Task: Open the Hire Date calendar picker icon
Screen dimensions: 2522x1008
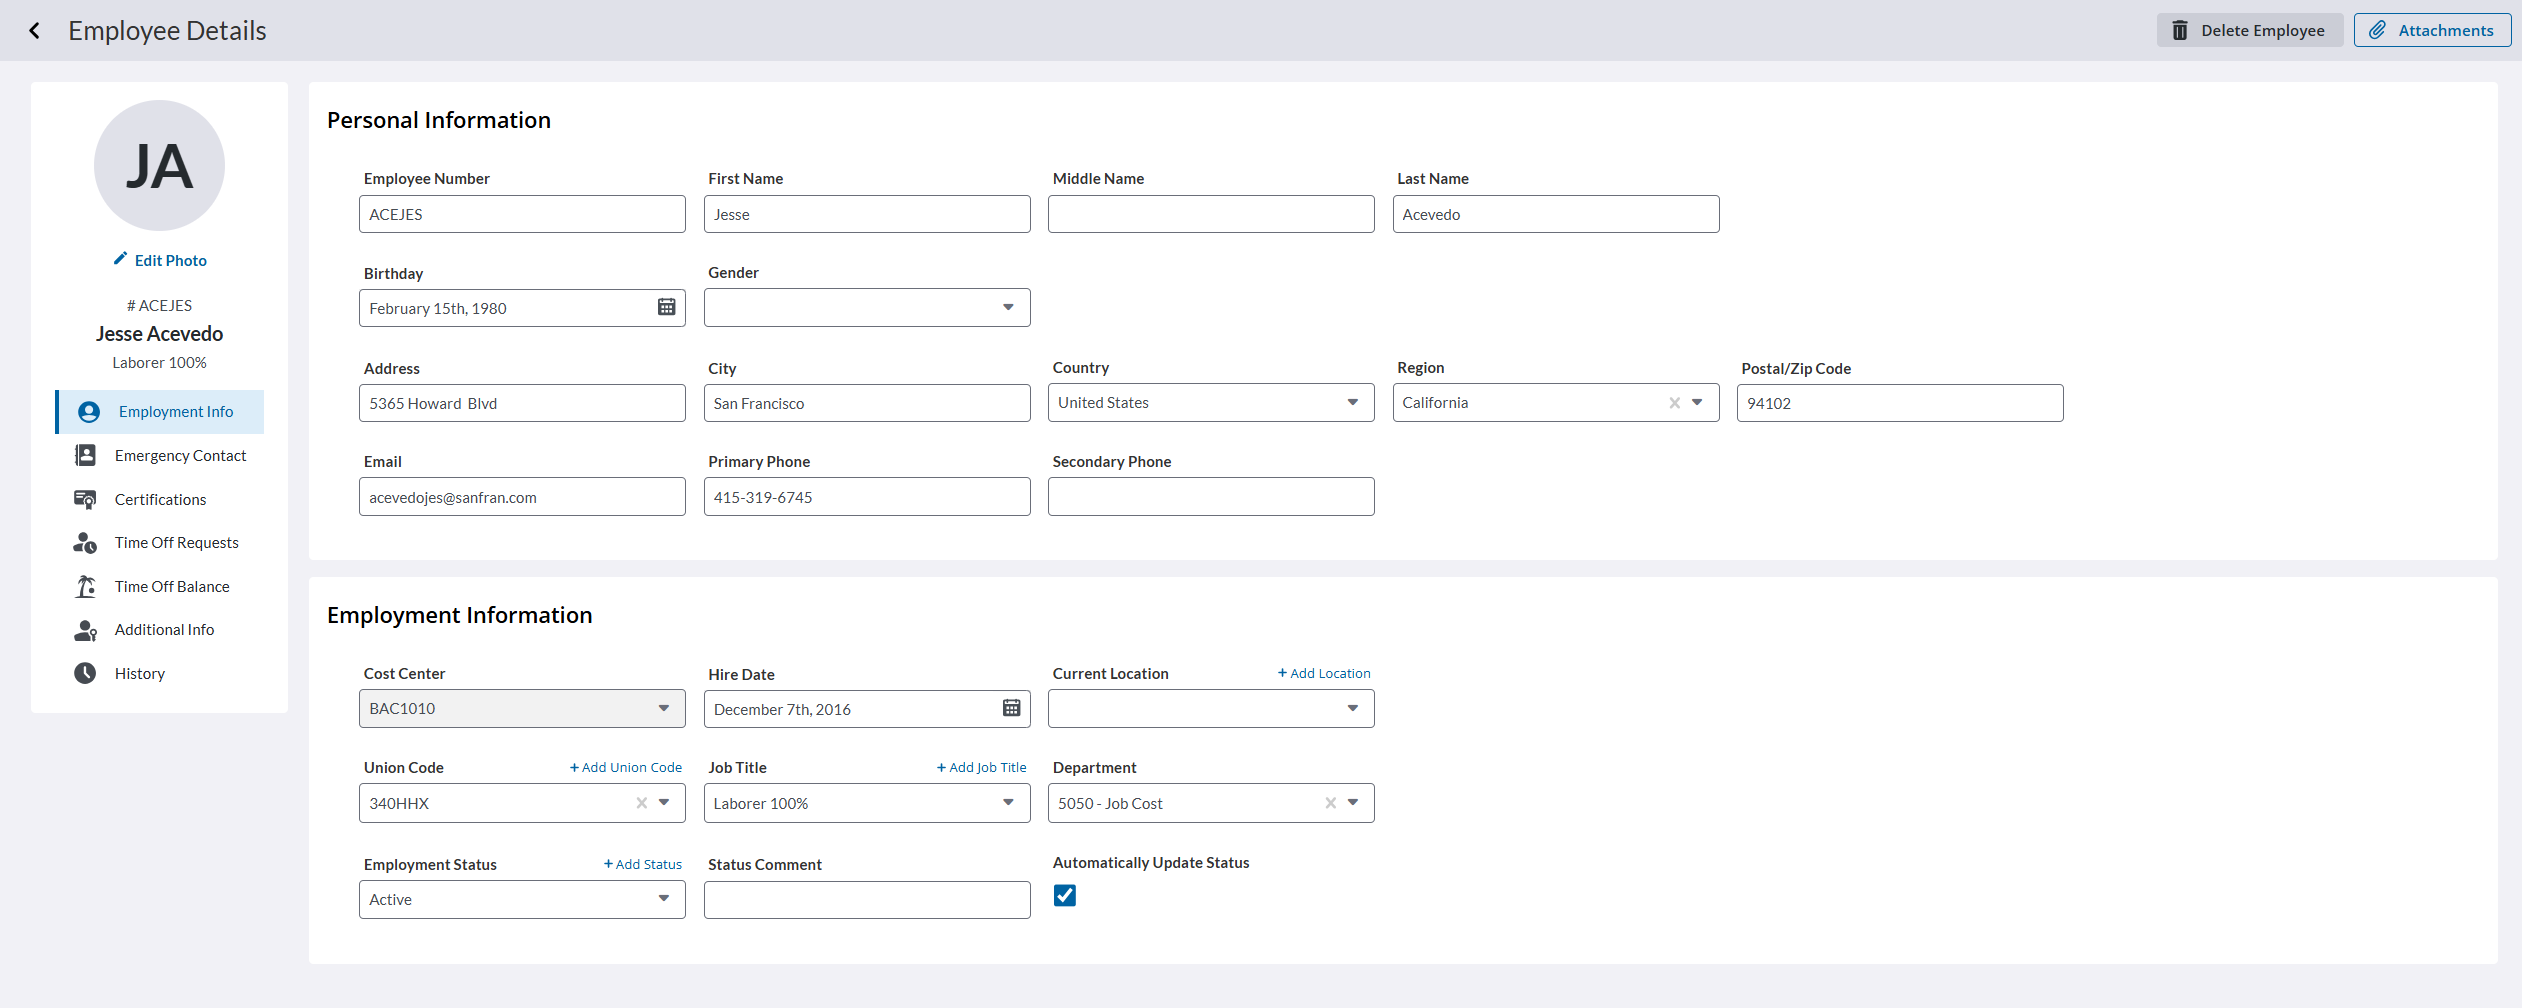Action: click(1011, 708)
